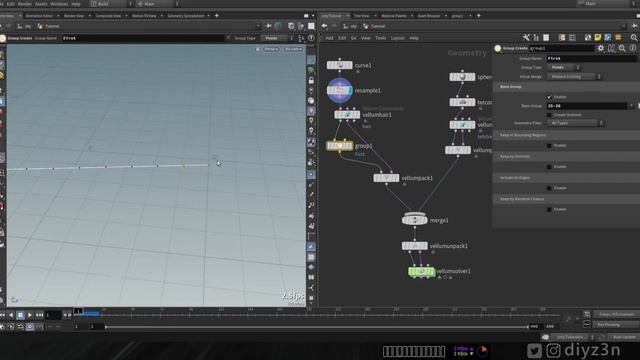Open Group Type Points dropdown in parameters
The height and width of the screenshot is (360, 640).
point(564,67)
